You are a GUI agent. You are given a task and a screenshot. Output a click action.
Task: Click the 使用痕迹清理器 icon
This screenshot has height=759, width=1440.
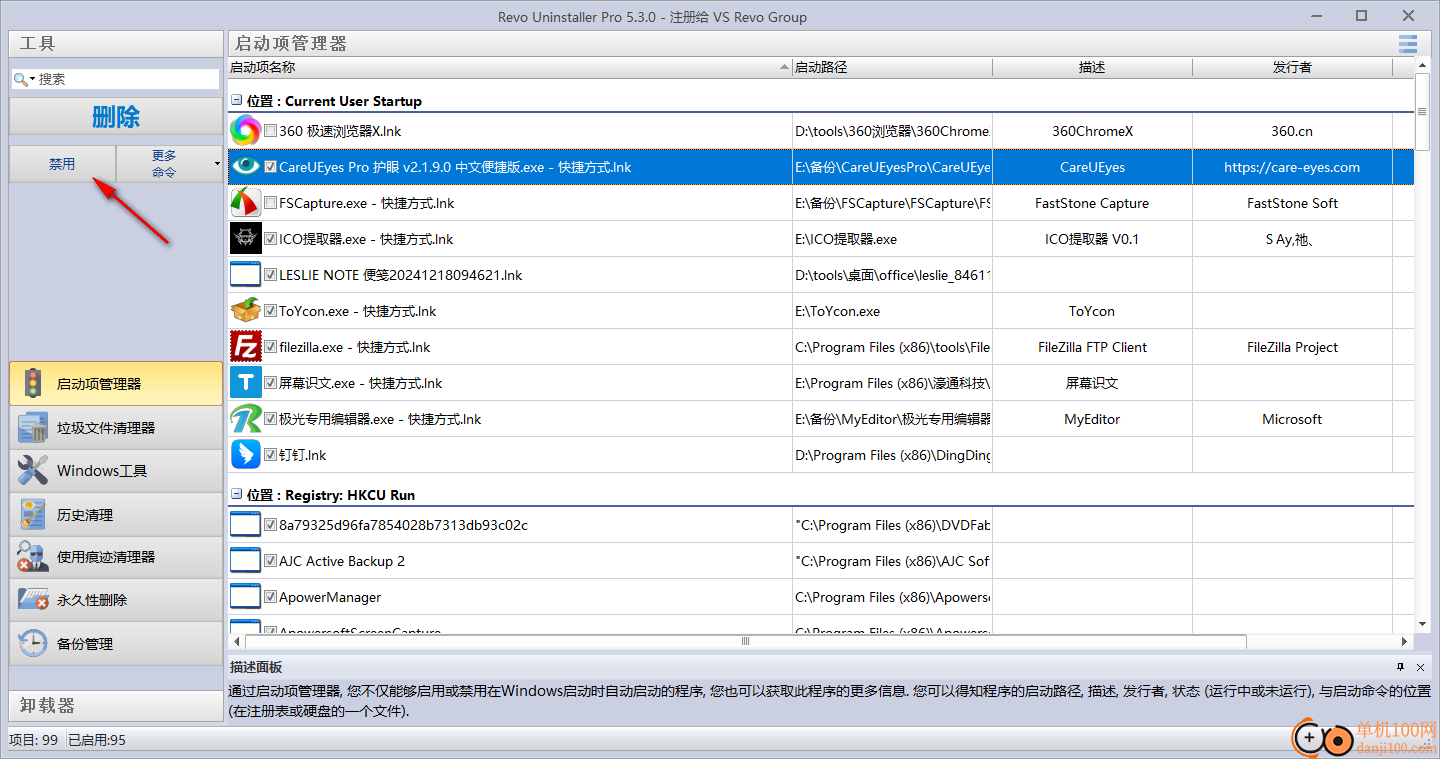tap(33, 557)
